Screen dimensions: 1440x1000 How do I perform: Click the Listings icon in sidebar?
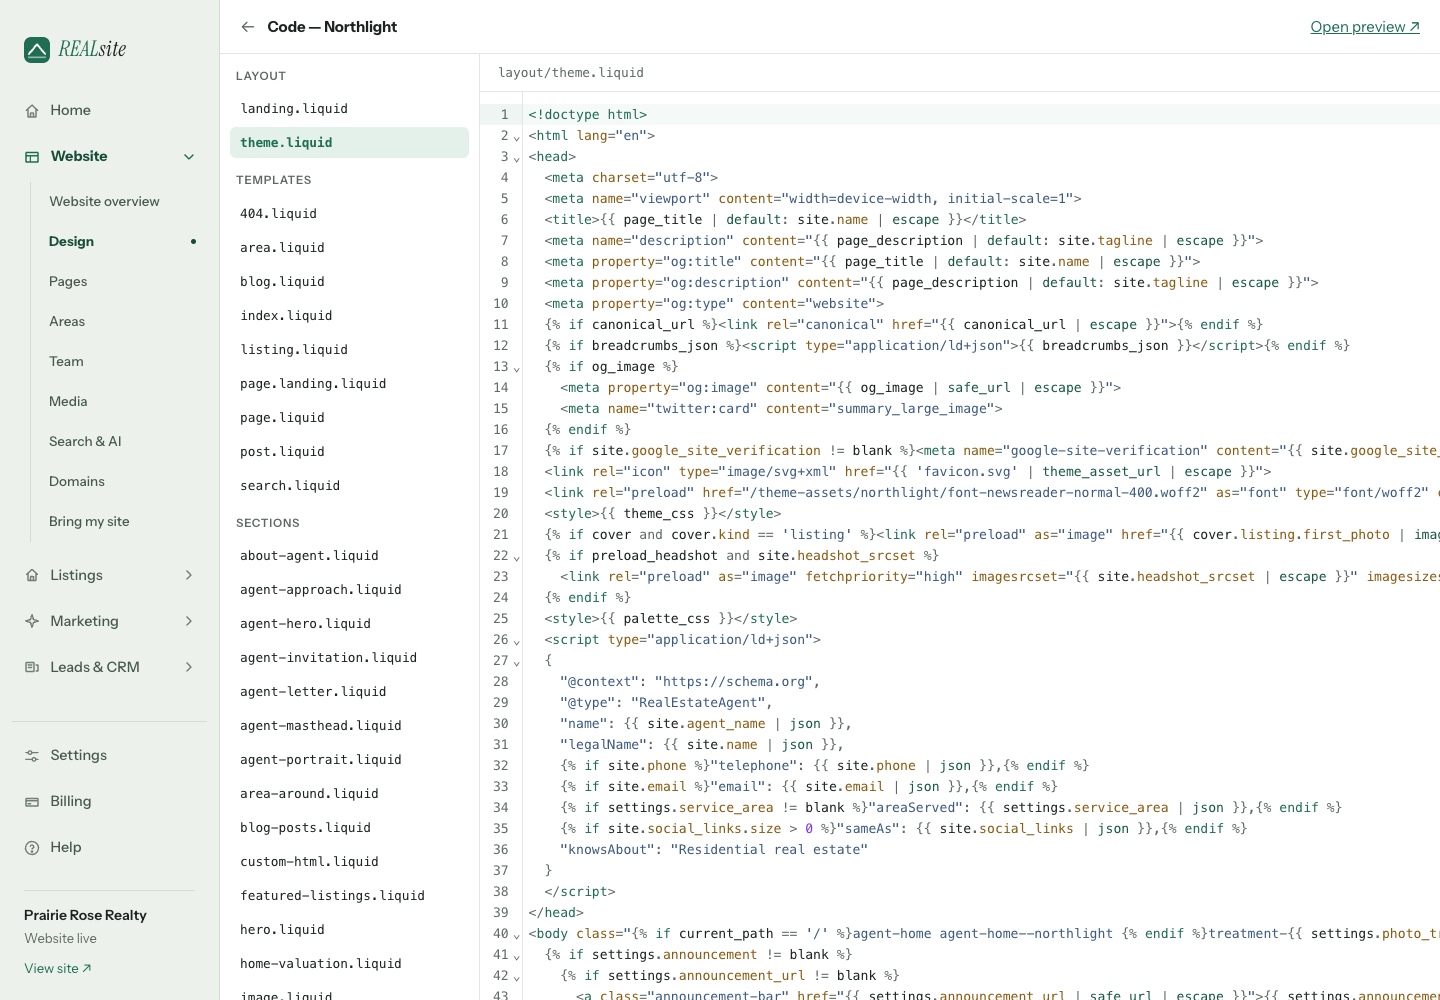tap(32, 576)
